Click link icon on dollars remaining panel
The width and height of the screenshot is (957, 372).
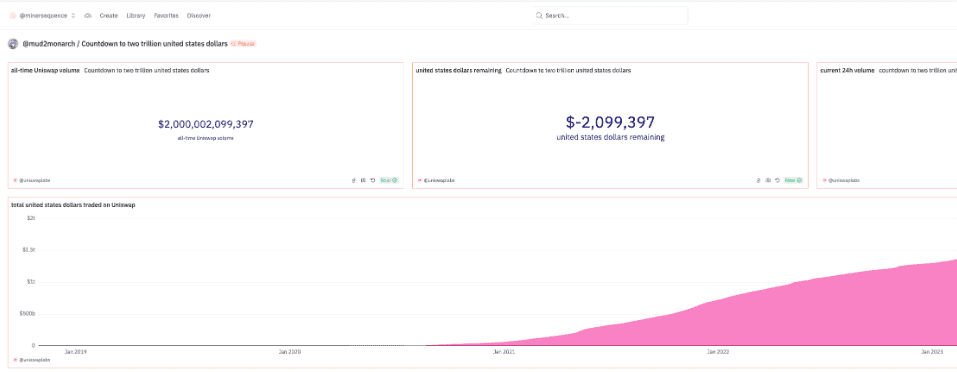759,181
